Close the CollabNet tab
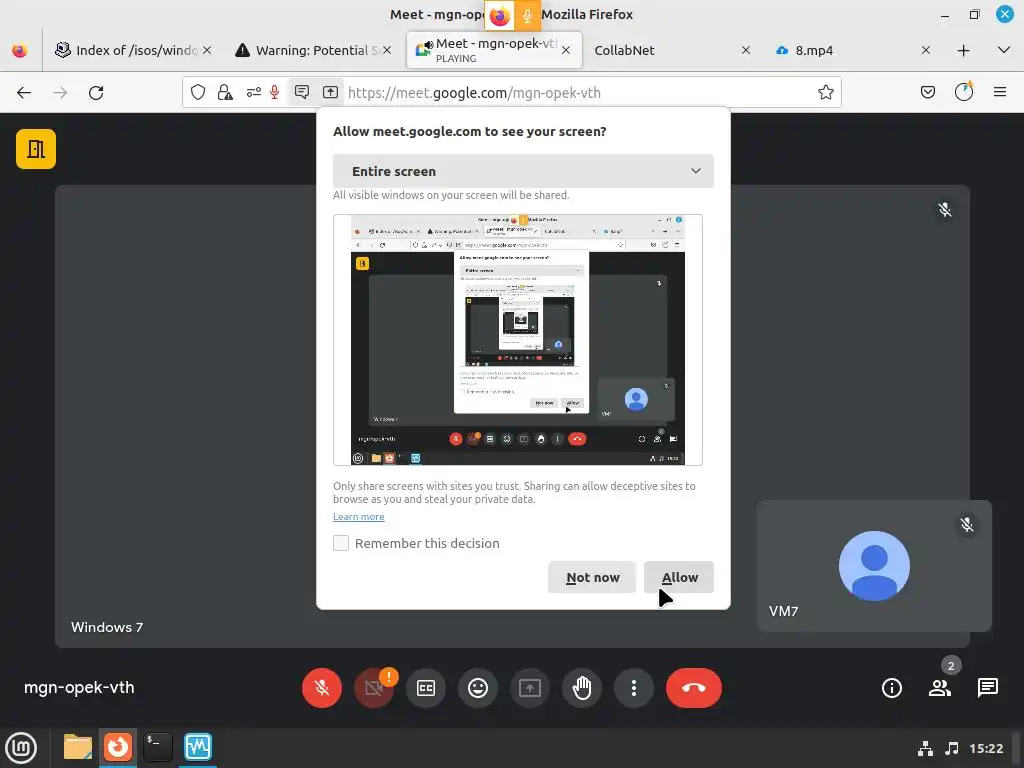The height and width of the screenshot is (768, 1024). 746,50
